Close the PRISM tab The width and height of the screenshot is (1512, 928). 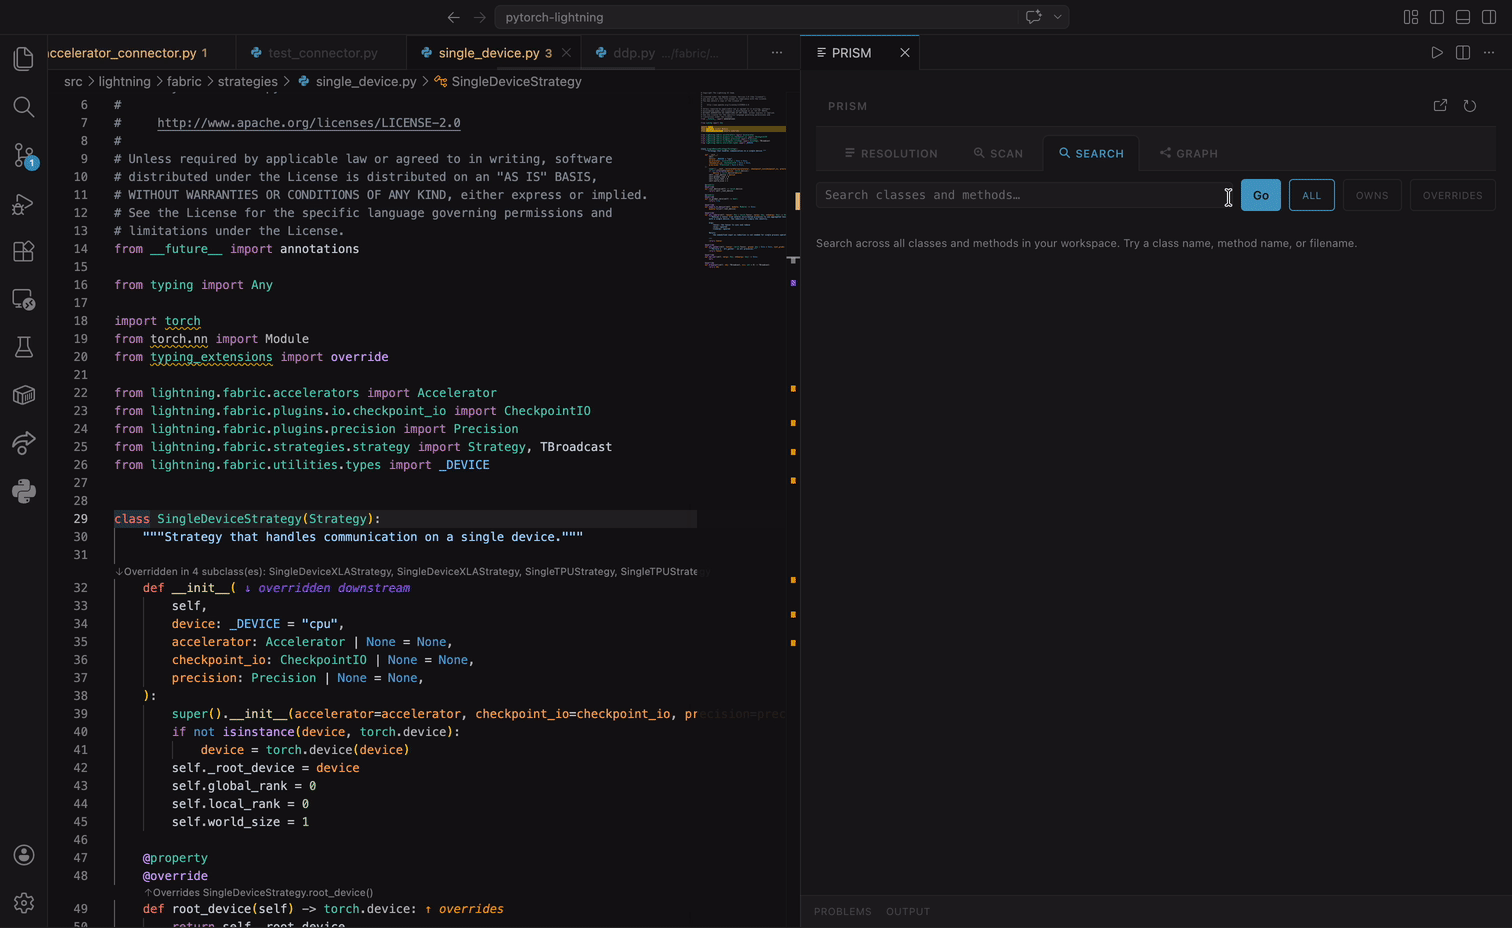click(x=905, y=53)
